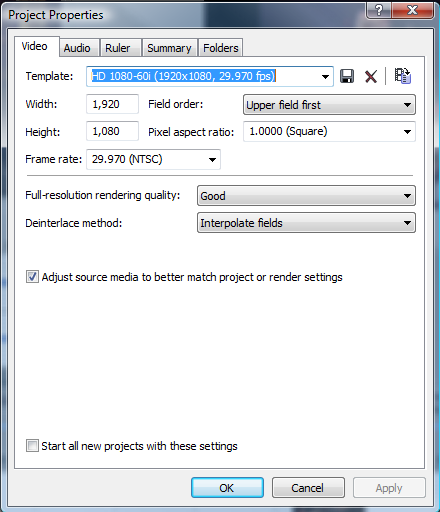Open the Pixel aspect ratio dropdown
The height and width of the screenshot is (512, 440).
[x=329, y=132]
